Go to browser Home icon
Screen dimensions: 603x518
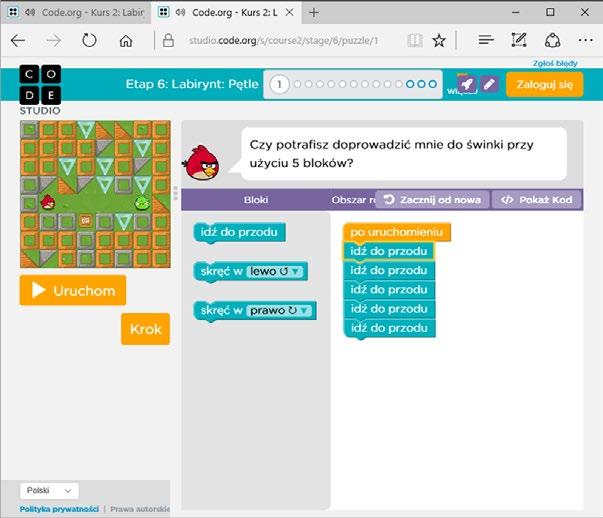point(126,40)
